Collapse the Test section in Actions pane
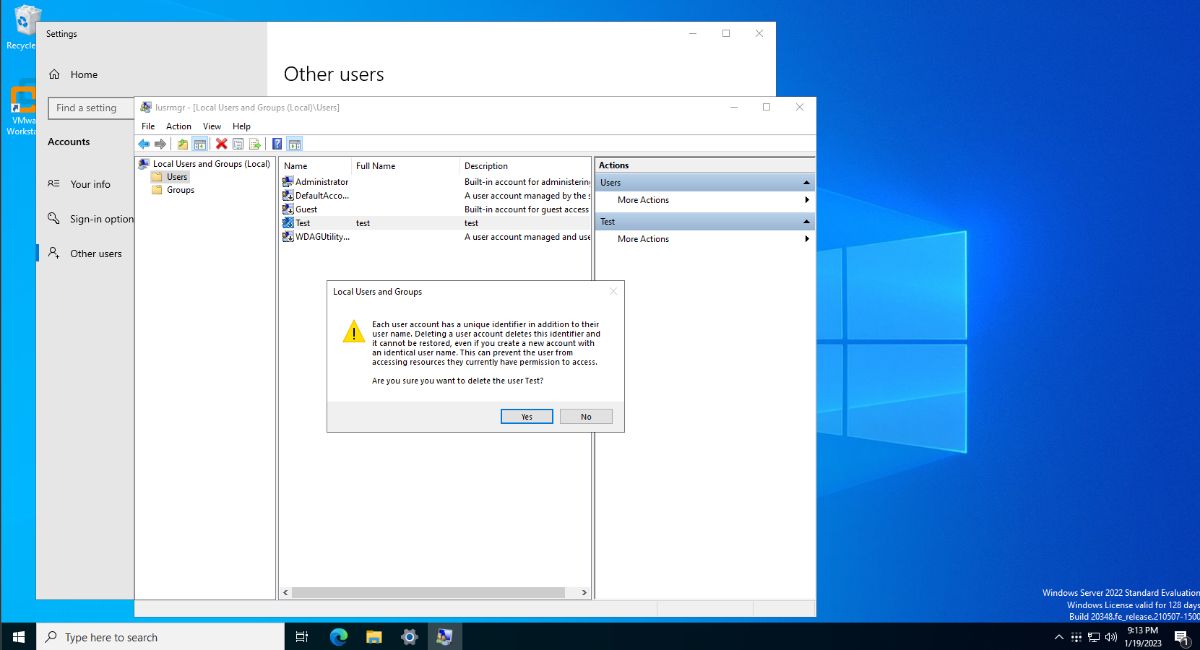1200x650 pixels. [x=806, y=221]
